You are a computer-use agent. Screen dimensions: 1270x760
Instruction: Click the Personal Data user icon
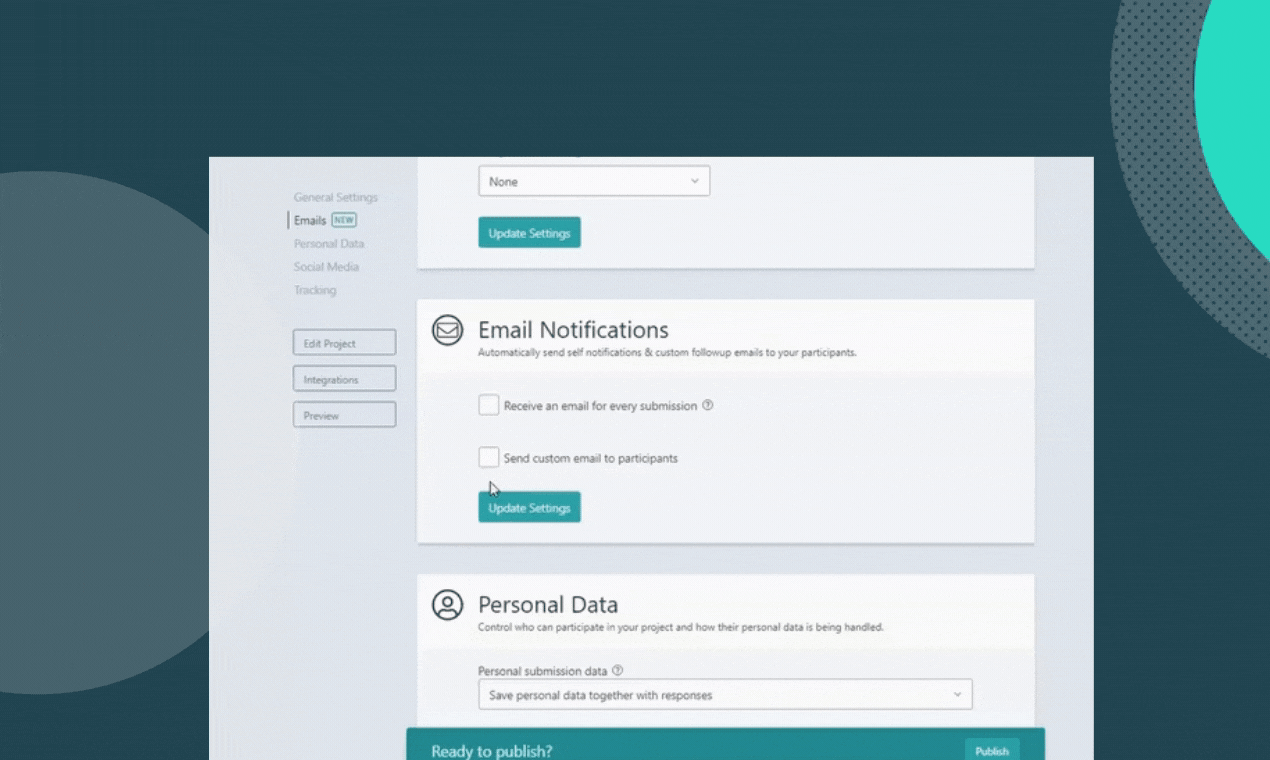447,604
